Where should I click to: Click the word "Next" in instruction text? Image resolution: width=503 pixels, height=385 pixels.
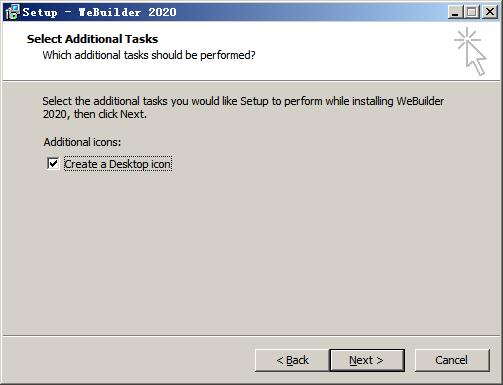(132, 114)
